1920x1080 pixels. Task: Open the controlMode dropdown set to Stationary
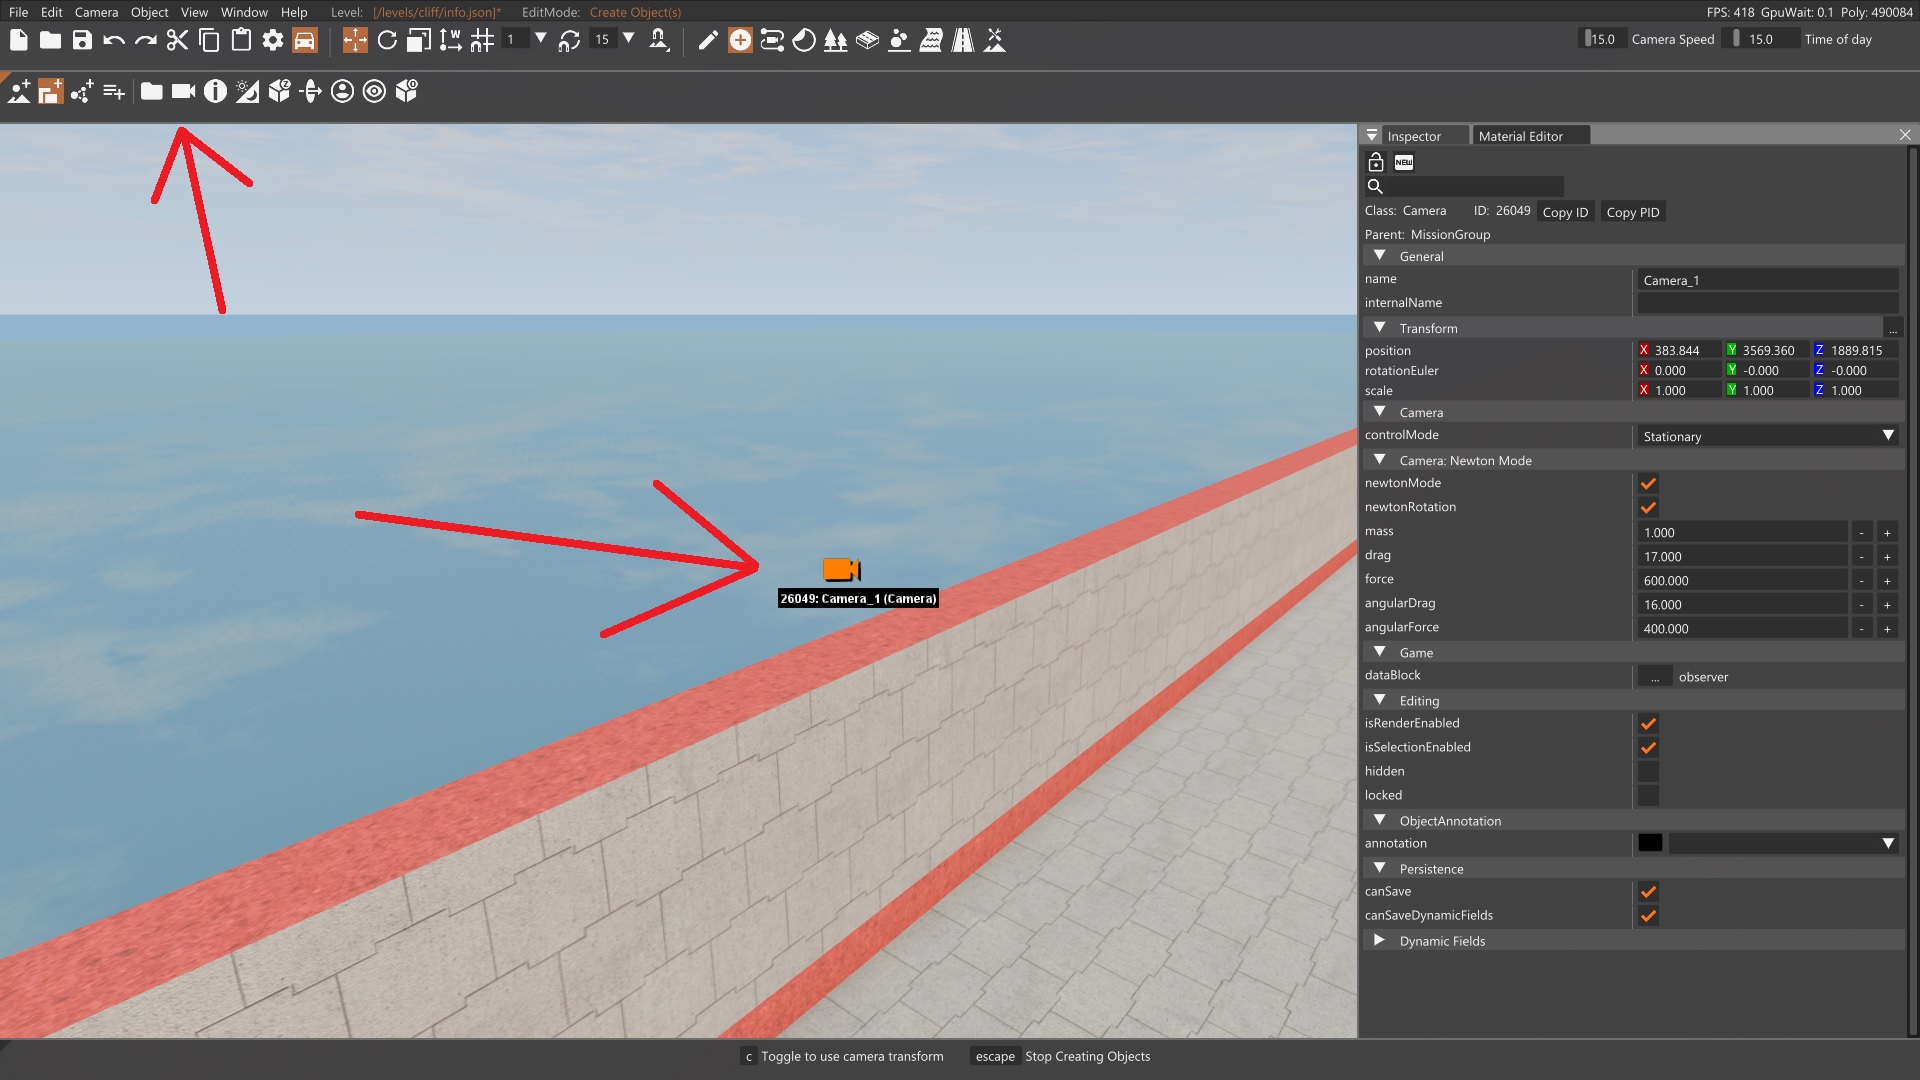1767,436
